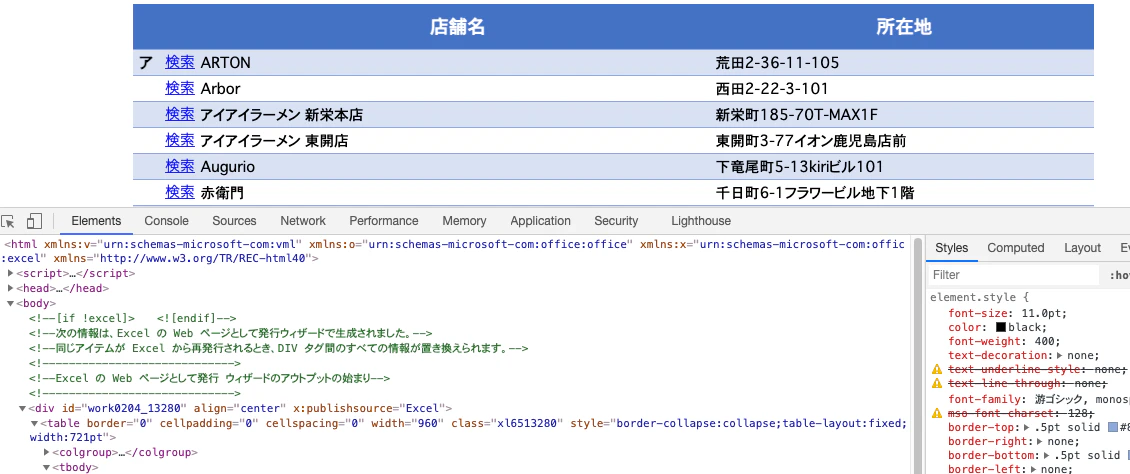Click warning icon beside text-line-through
The height and width of the screenshot is (474, 1130).
[937, 384]
